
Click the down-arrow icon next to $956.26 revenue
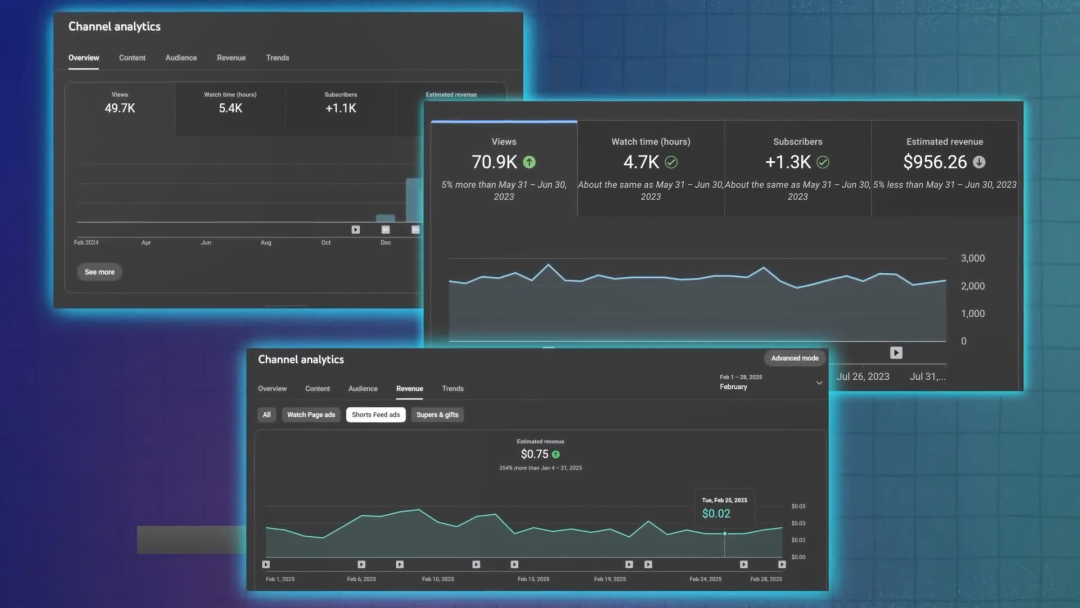[x=979, y=162]
